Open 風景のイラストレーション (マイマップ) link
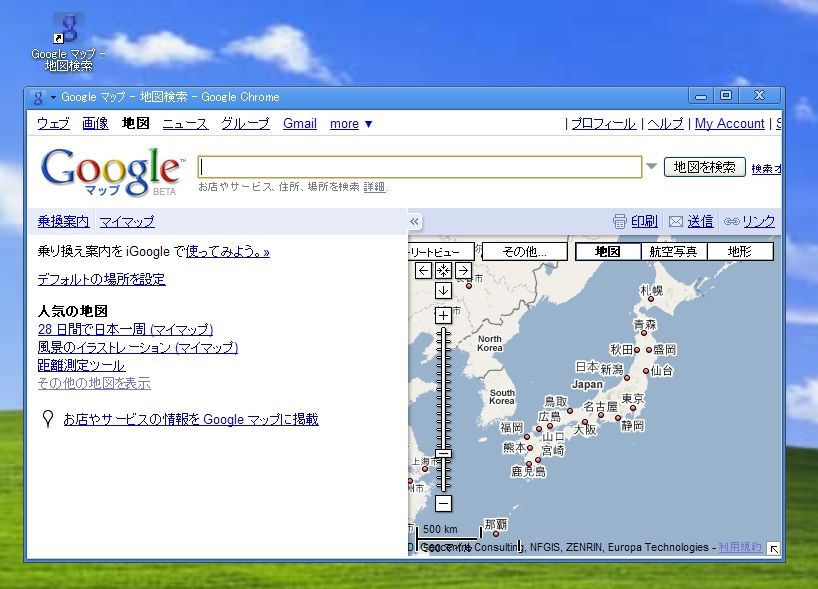The image size is (818, 589). (x=138, y=347)
